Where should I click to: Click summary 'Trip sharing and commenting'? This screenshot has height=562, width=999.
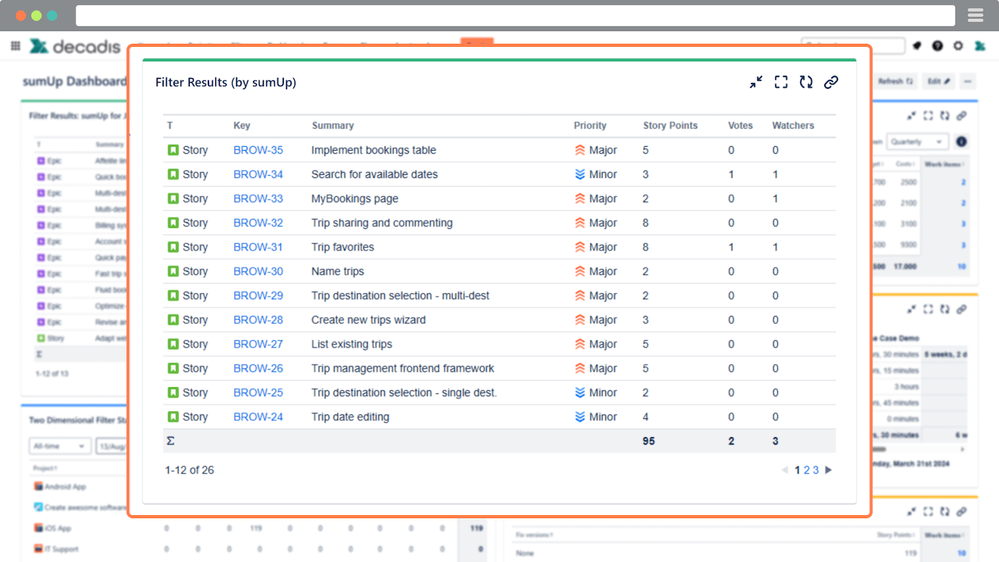382,222
